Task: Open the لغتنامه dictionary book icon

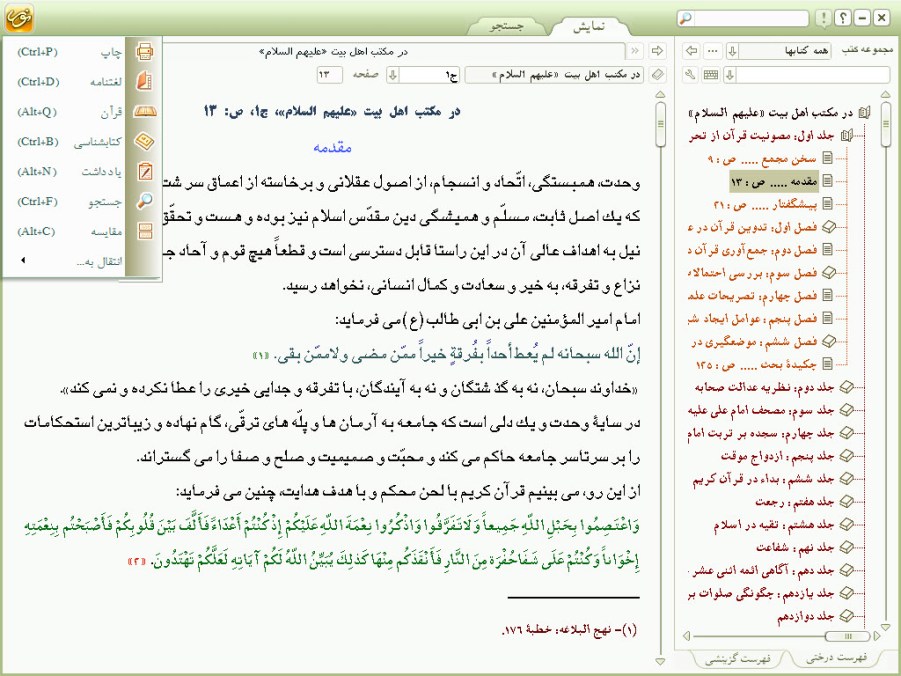Action: [144, 81]
